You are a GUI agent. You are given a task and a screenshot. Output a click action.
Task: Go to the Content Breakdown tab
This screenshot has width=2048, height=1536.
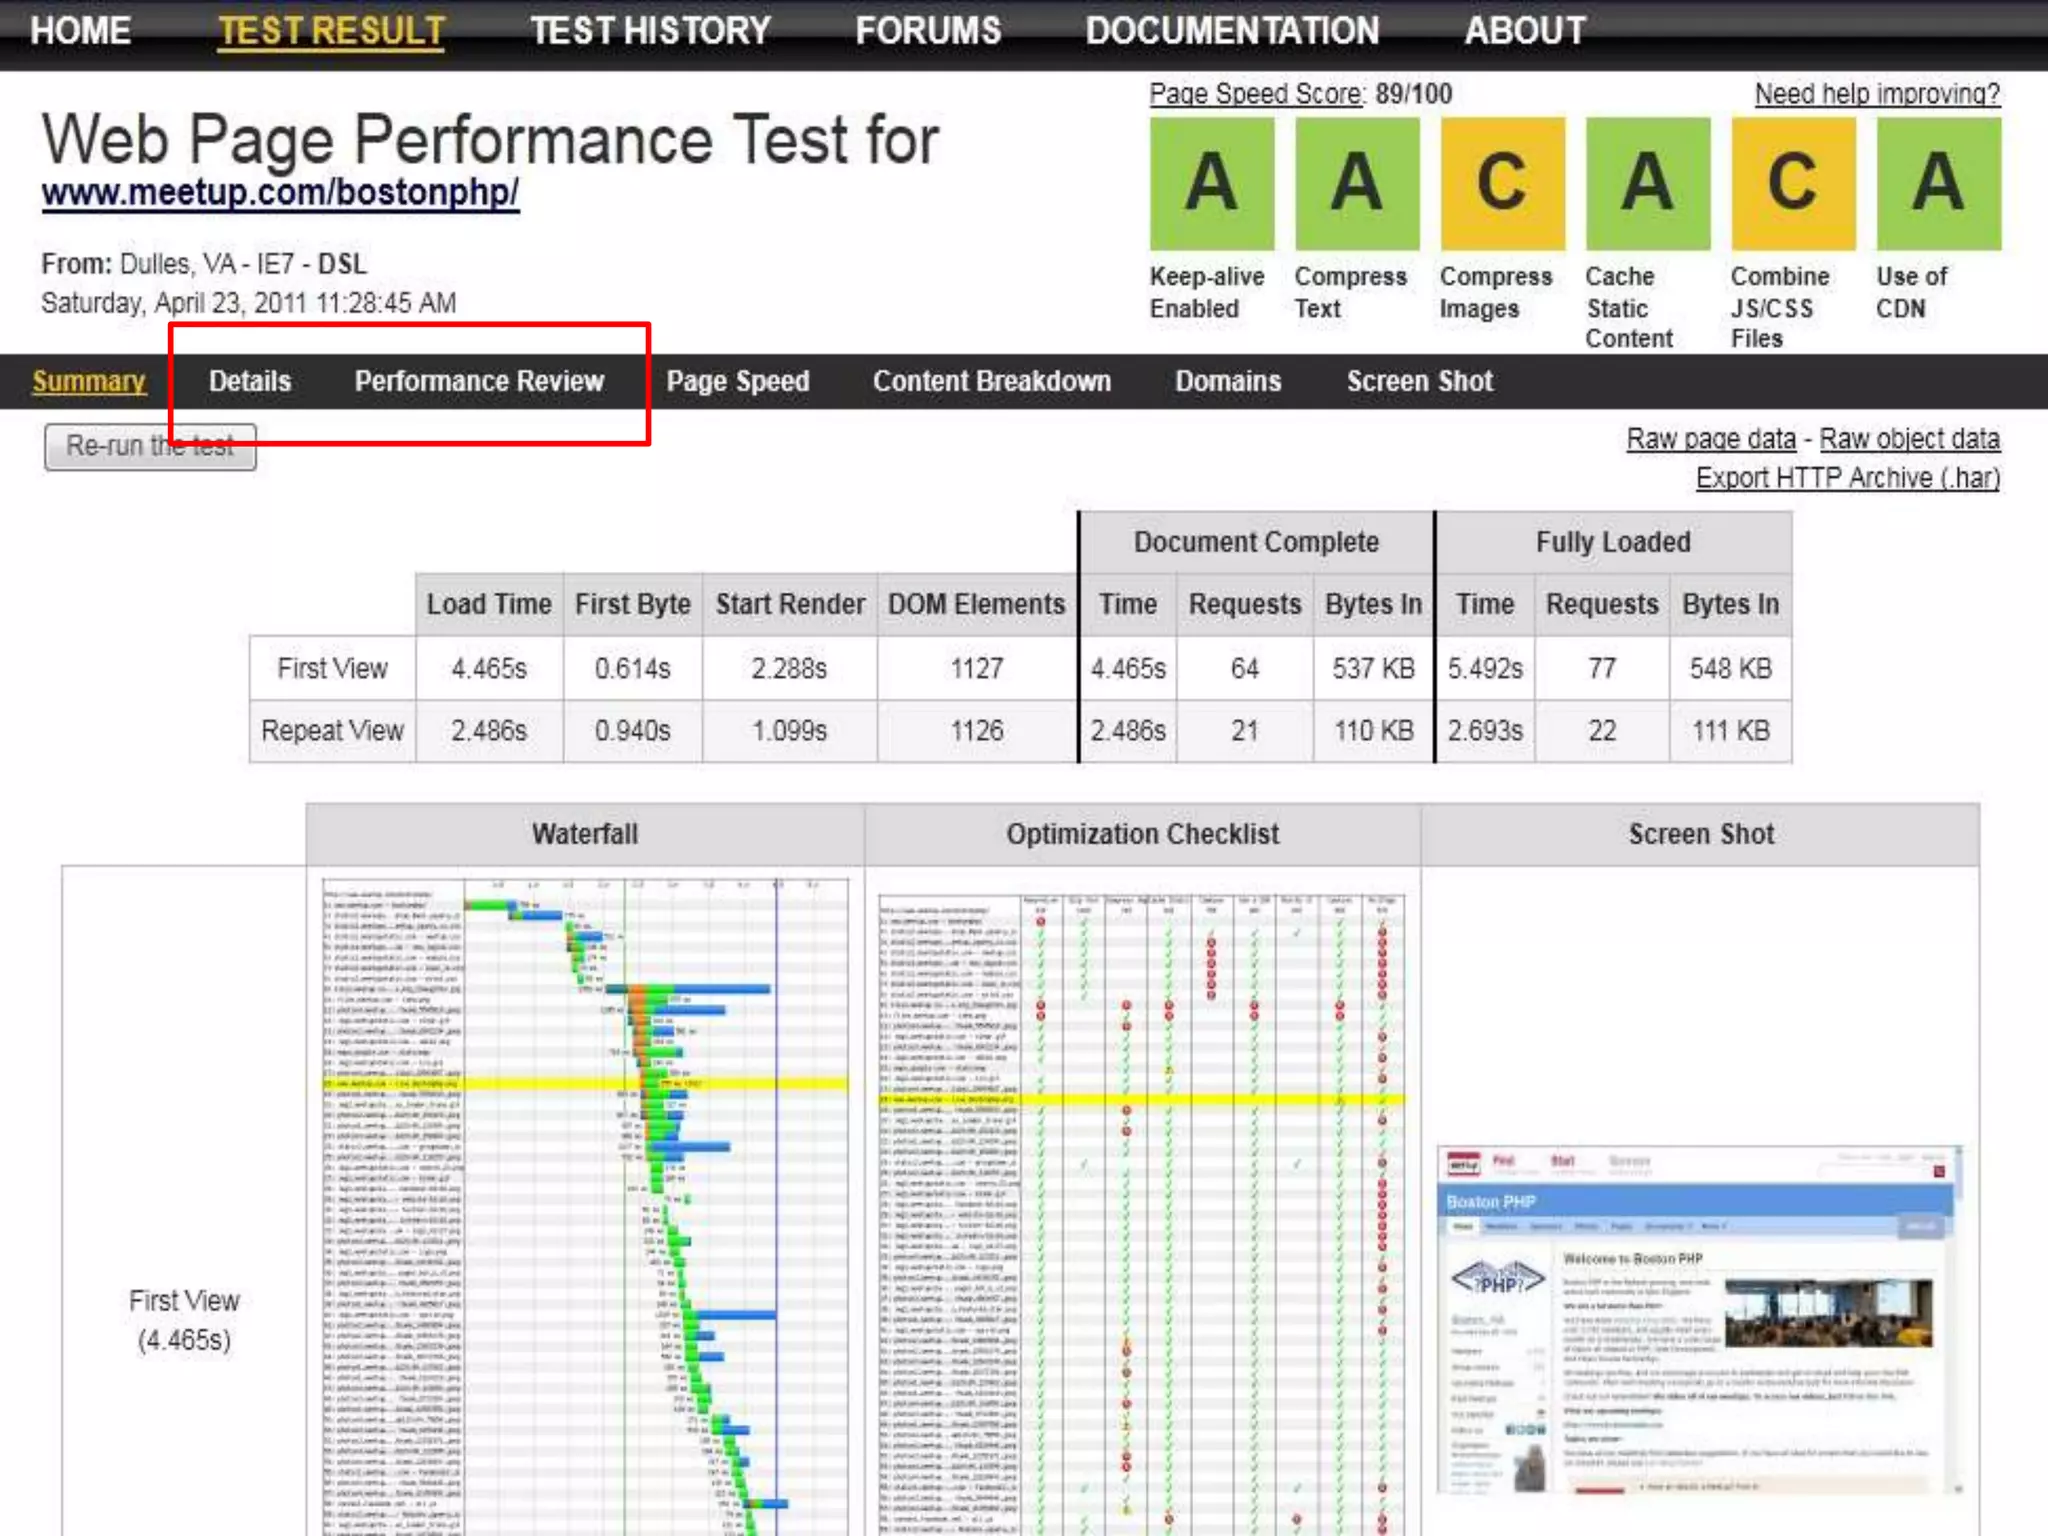(x=991, y=381)
